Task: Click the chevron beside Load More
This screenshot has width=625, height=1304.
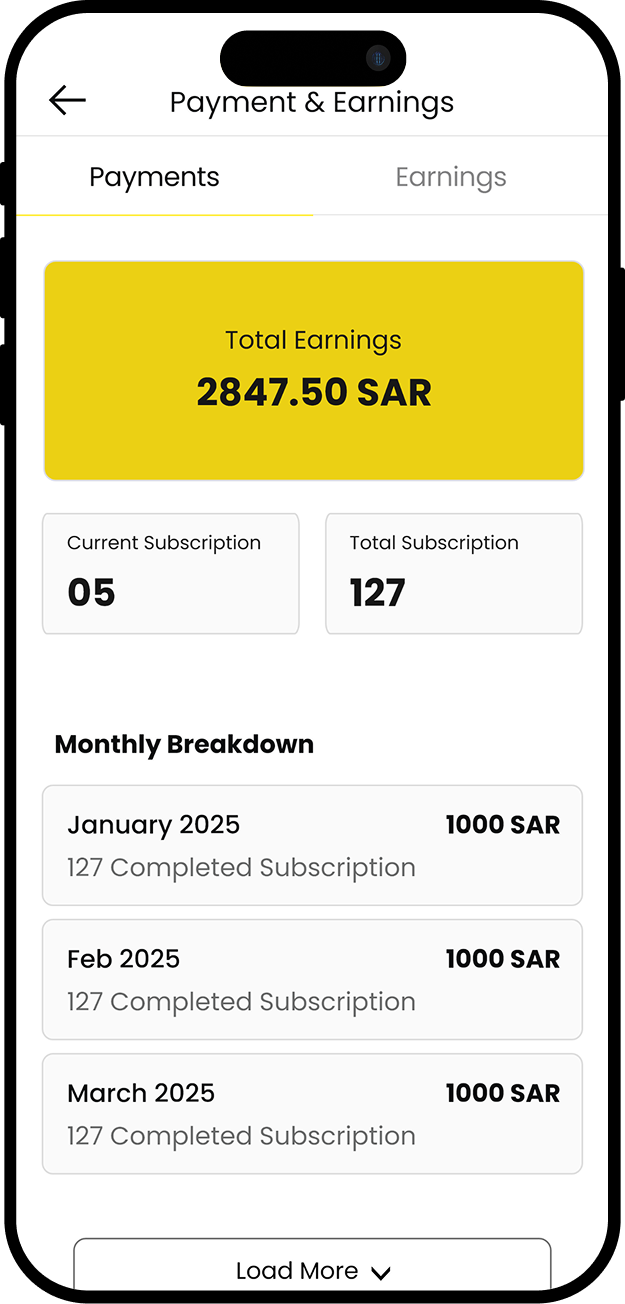Action: click(380, 1272)
